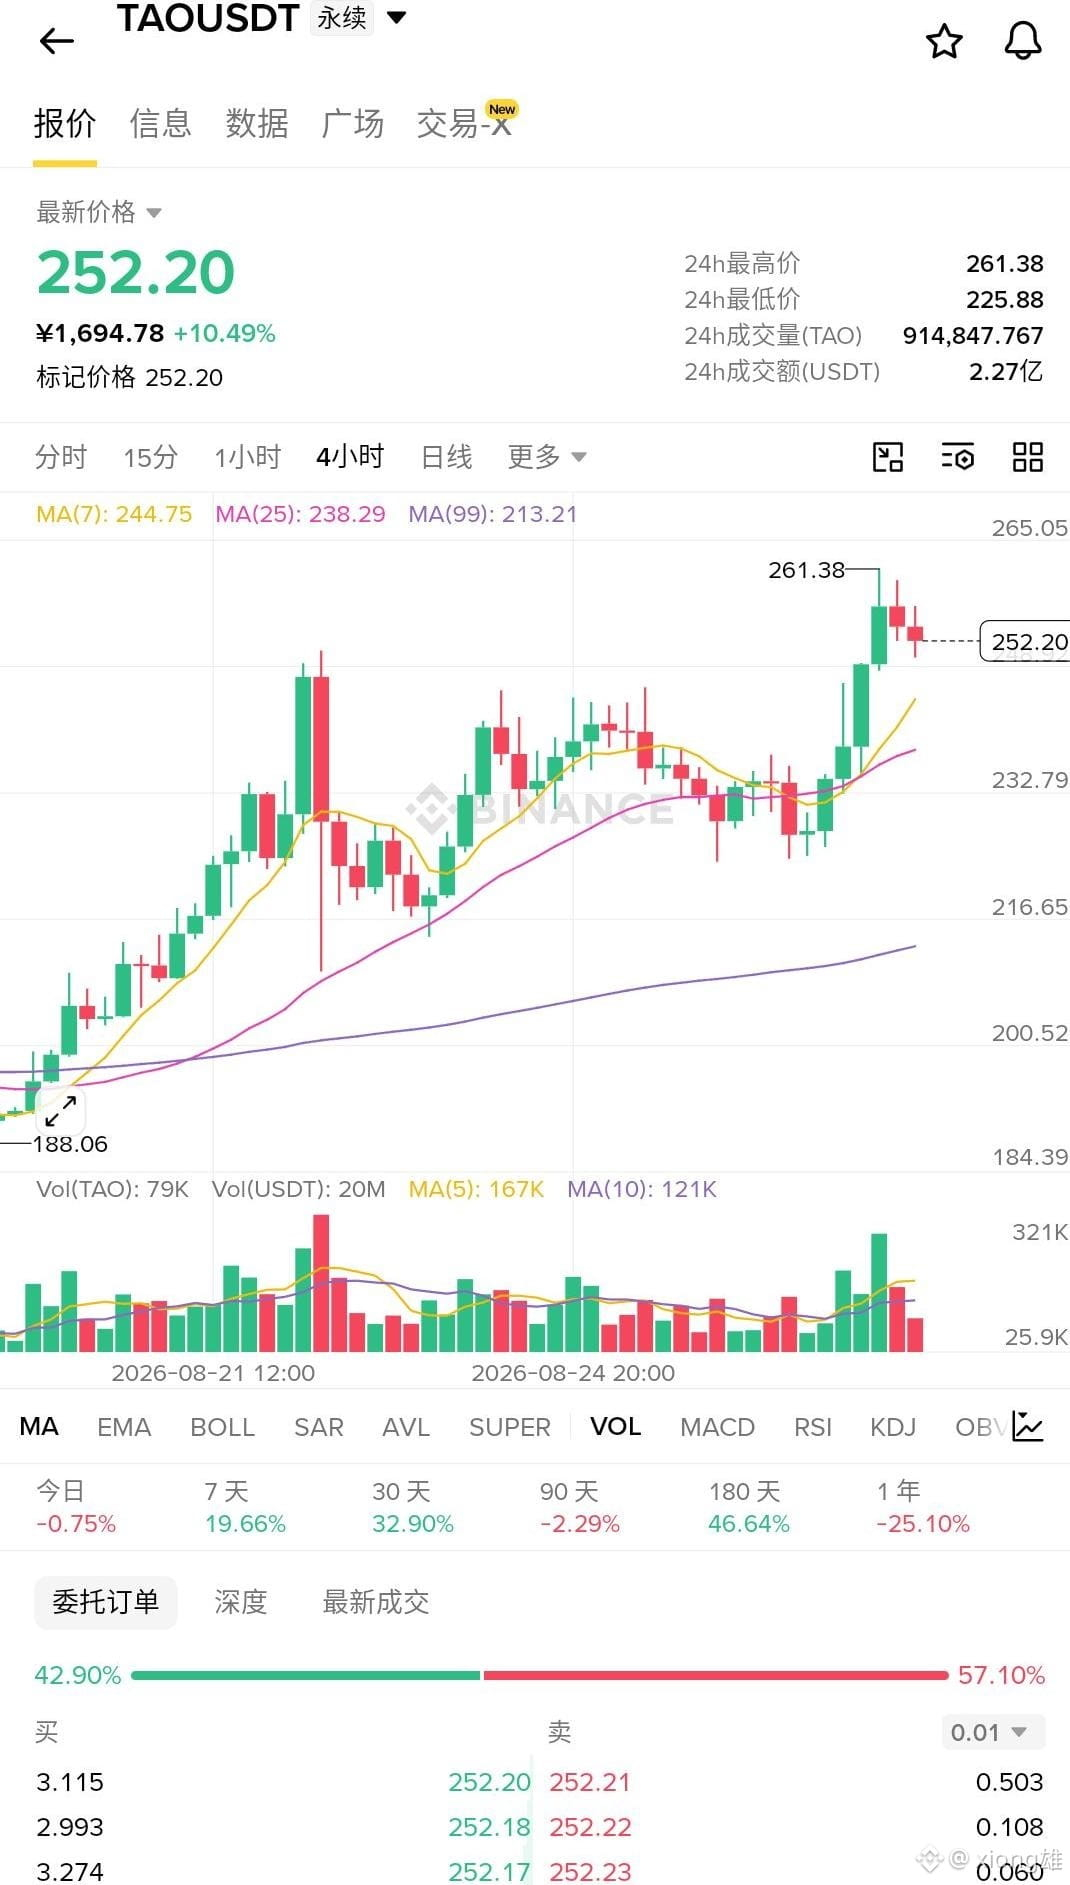
Task: Toggle the MA indicator
Action: [39, 1427]
